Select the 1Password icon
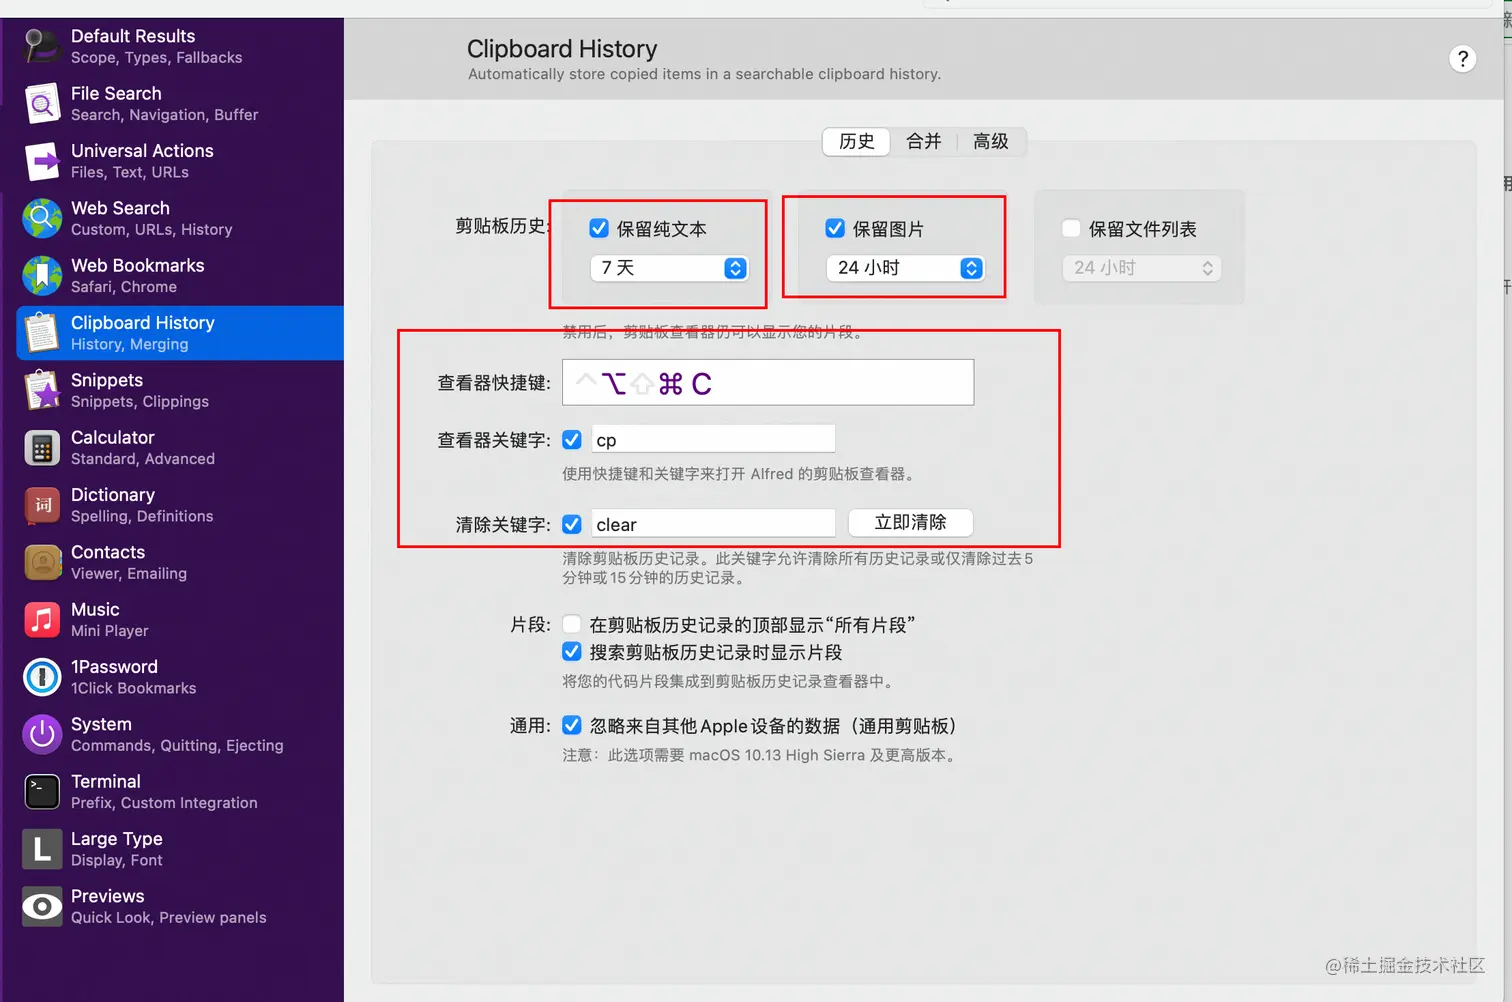Screen dimensions: 1512x1002 point(42,677)
